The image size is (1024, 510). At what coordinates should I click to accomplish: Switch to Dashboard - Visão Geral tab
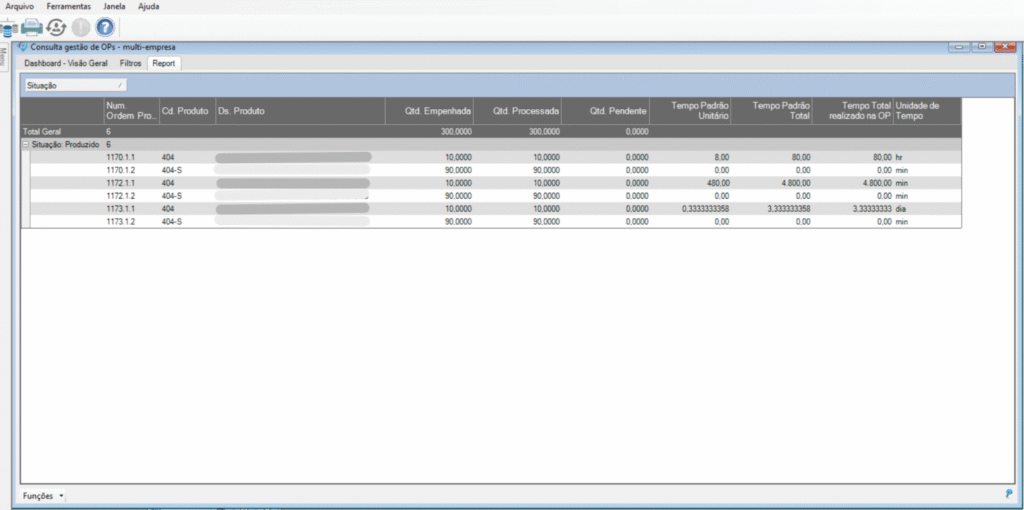coord(66,63)
